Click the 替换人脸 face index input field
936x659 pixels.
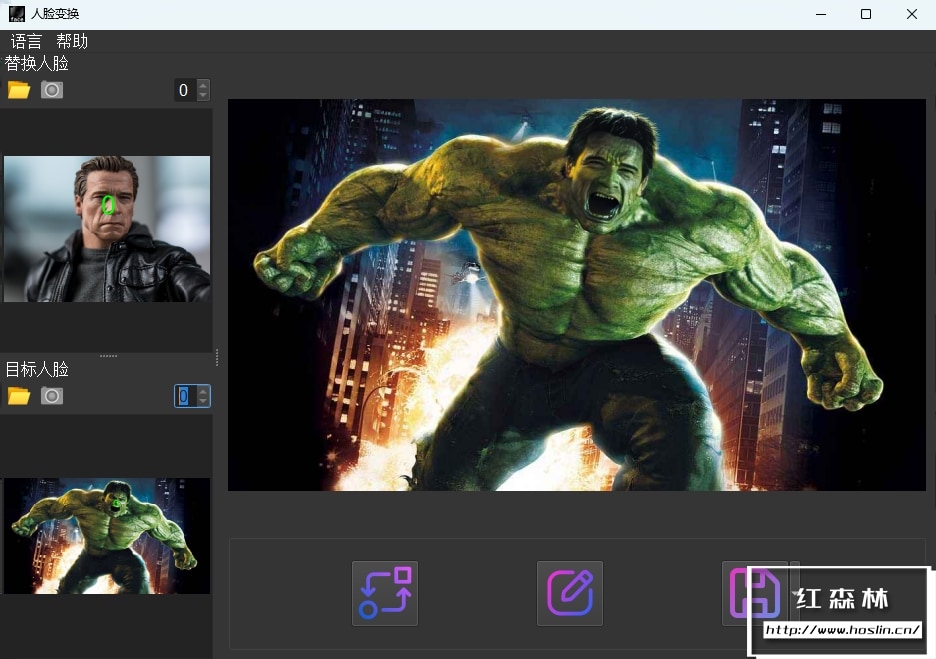click(186, 90)
